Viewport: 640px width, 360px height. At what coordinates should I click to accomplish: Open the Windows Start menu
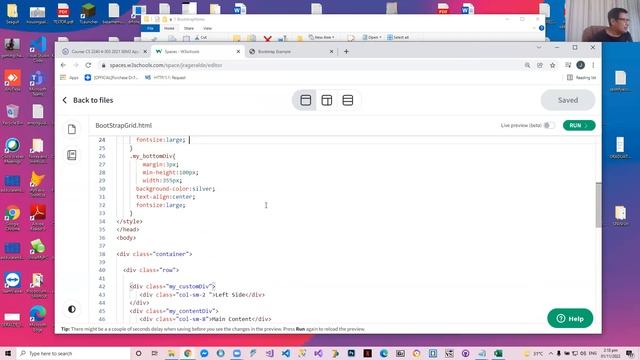point(8,353)
